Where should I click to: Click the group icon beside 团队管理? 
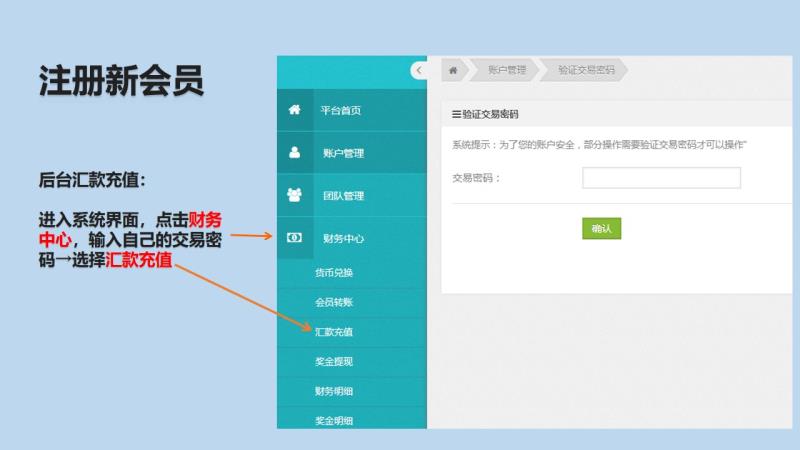294,195
